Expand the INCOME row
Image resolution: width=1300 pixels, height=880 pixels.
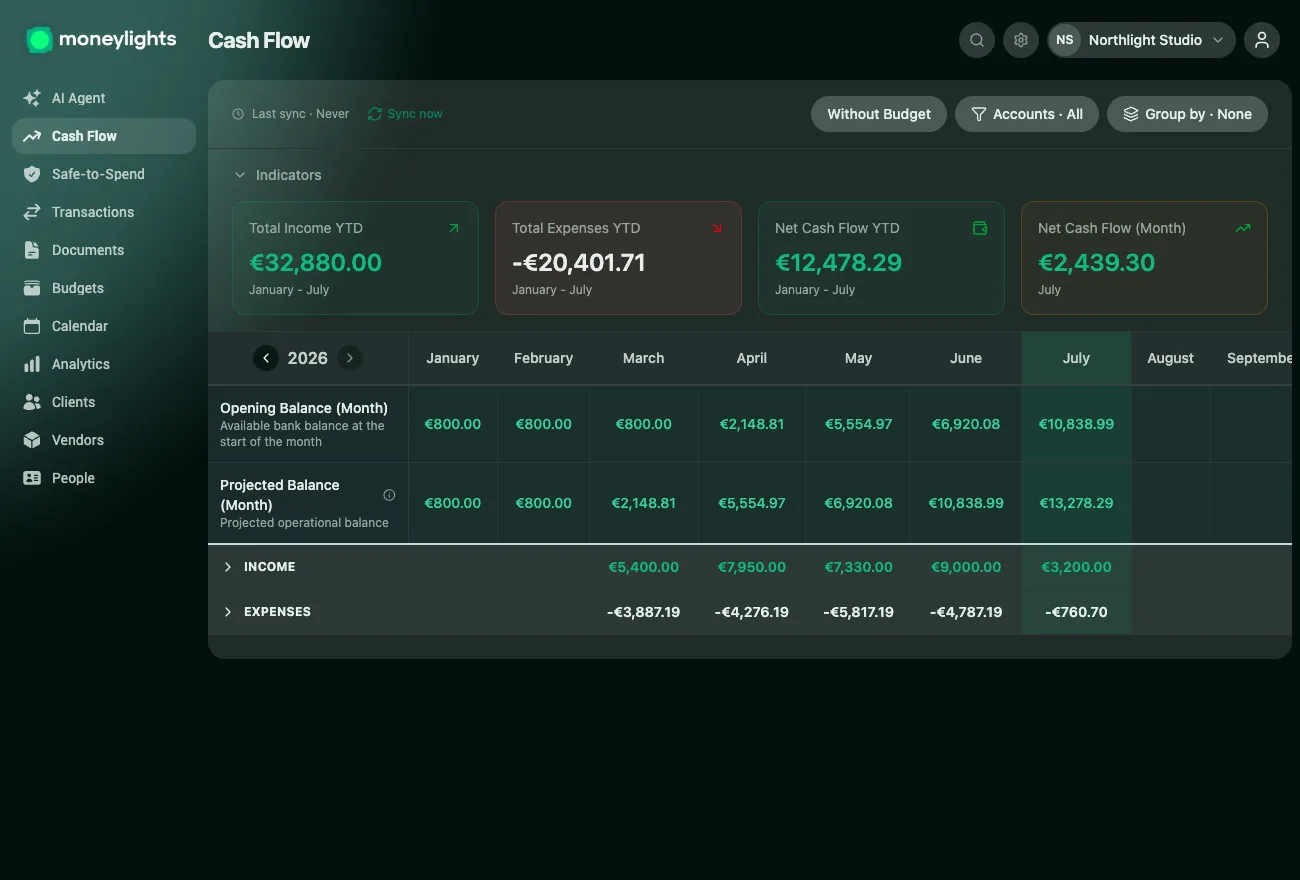tap(228, 567)
